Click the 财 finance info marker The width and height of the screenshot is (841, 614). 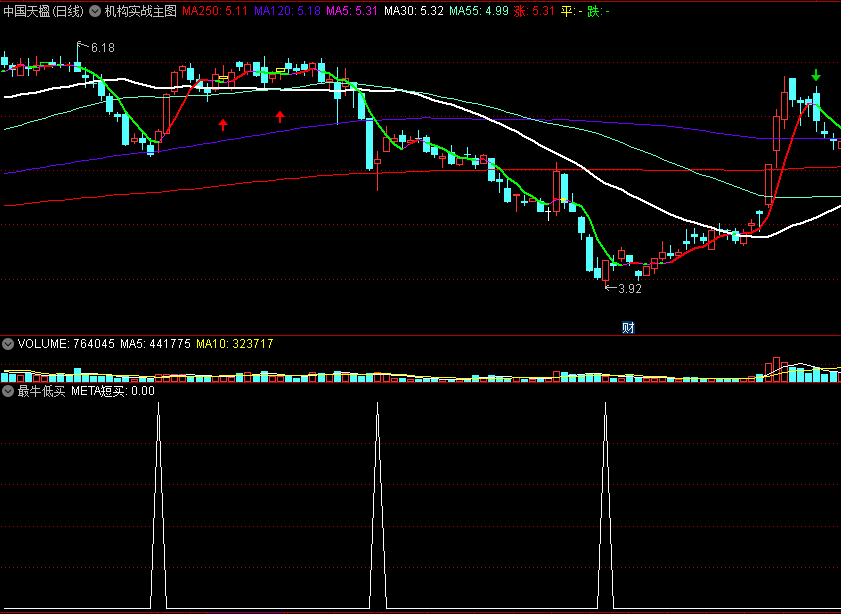pyautogui.click(x=628, y=327)
